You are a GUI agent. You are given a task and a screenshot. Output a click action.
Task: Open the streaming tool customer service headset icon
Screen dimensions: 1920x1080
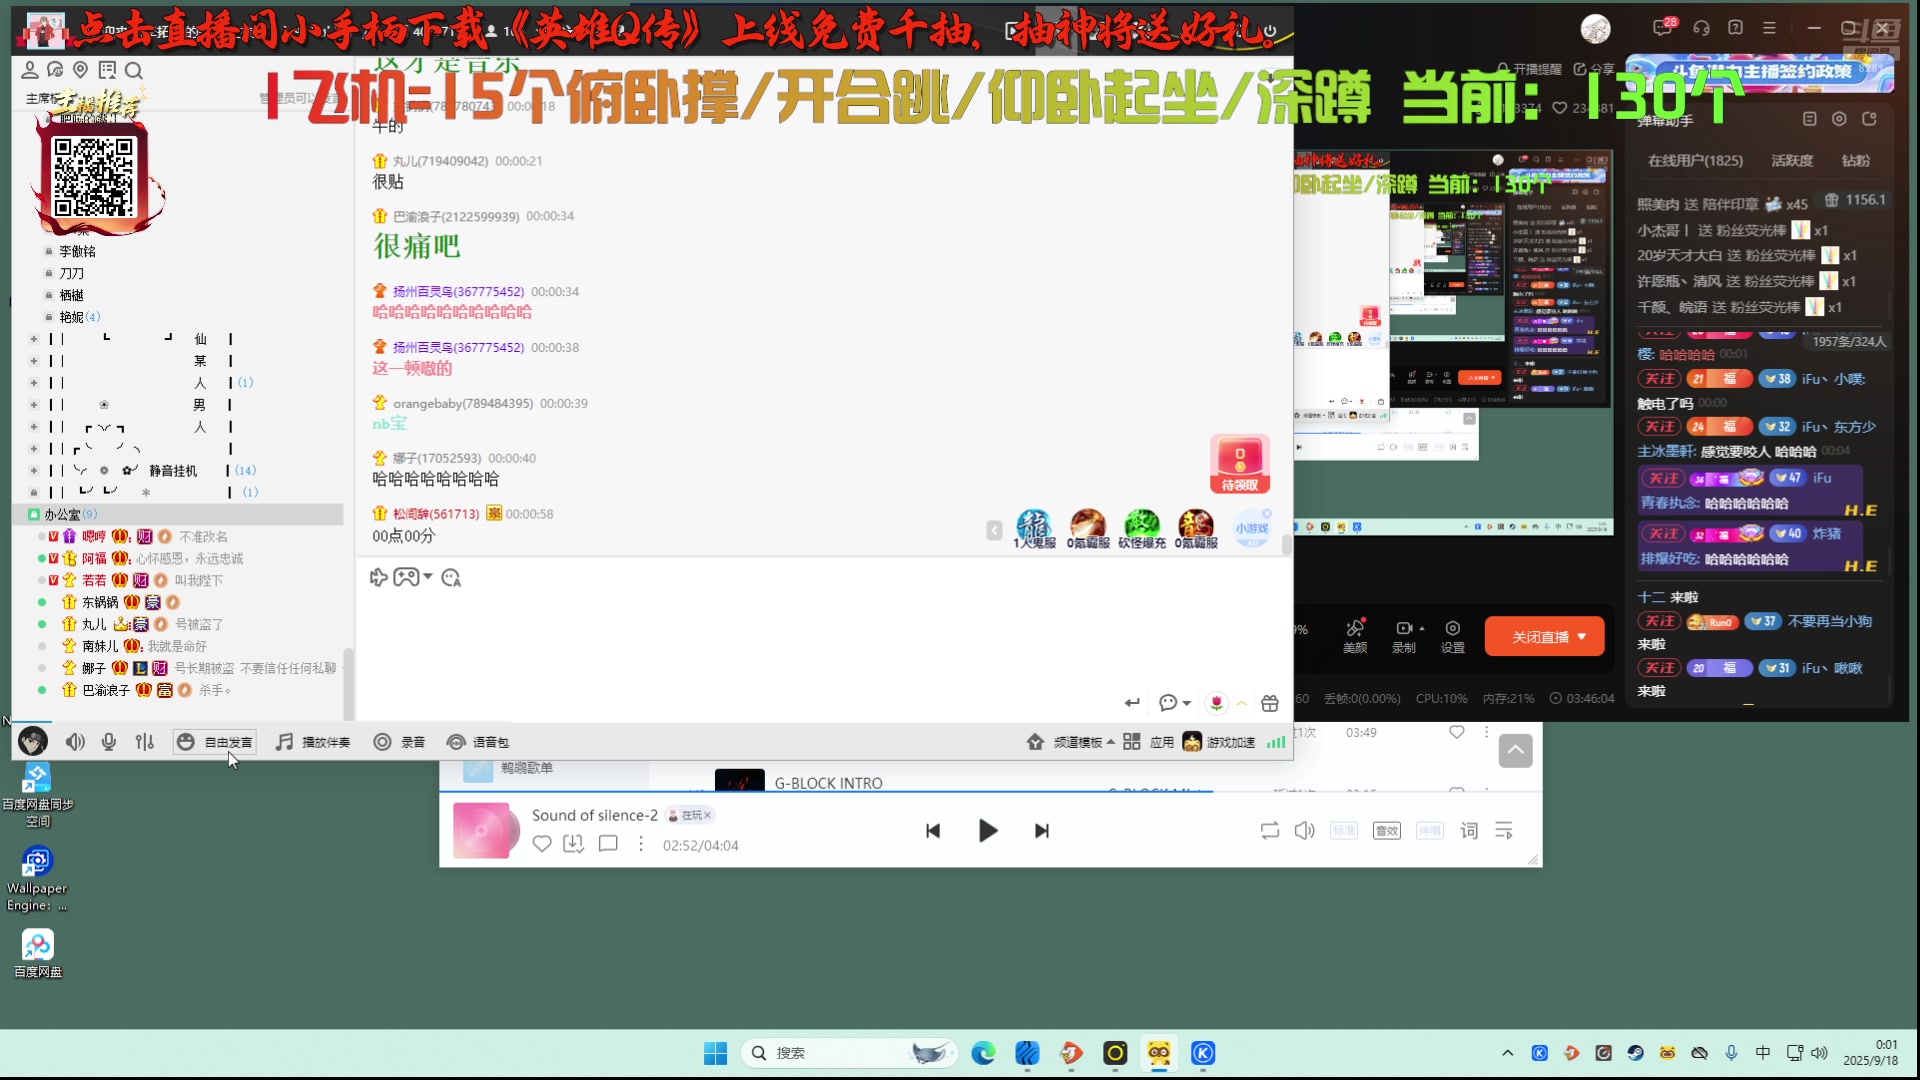click(x=1701, y=28)
